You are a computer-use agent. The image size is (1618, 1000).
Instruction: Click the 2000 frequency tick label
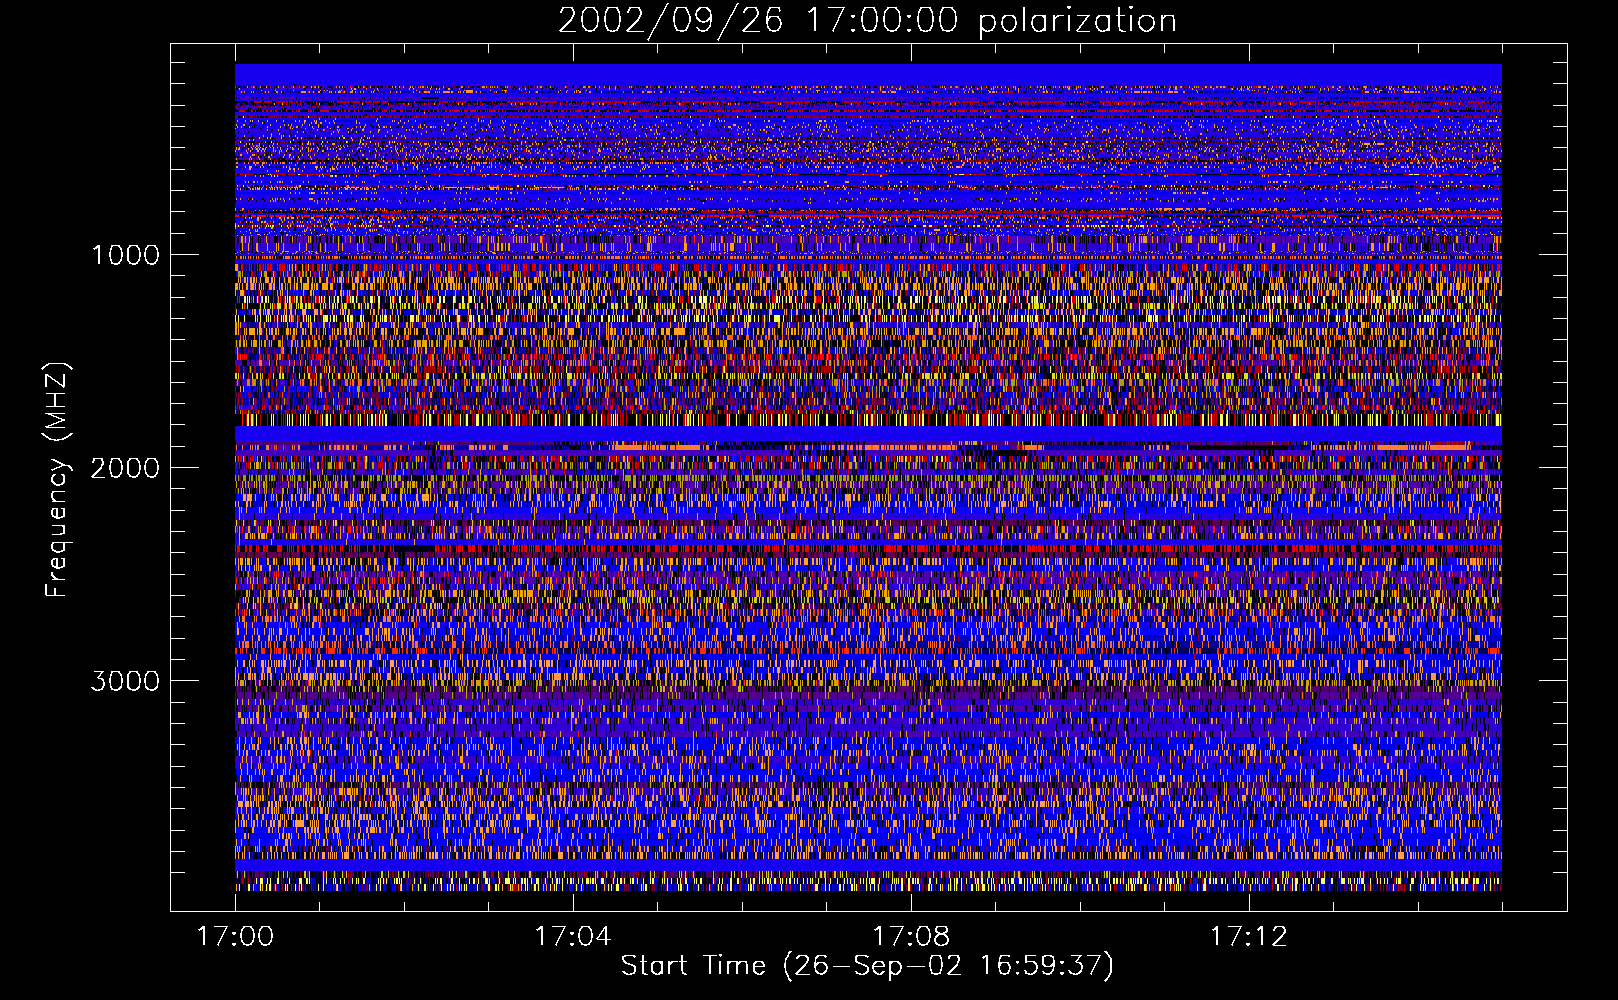point(125,468)
